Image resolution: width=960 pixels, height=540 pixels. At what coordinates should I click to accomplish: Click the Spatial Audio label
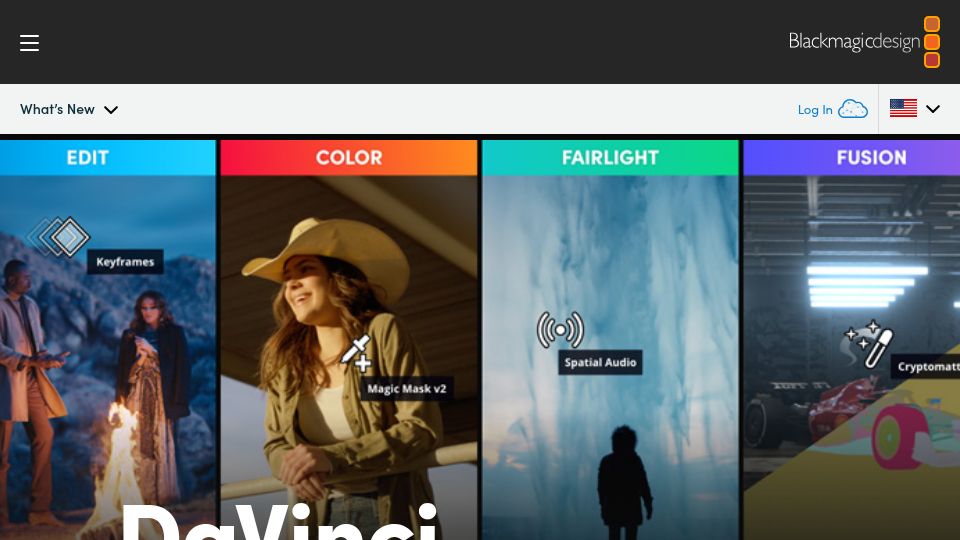pyautogui.click(x=600, y=362)
